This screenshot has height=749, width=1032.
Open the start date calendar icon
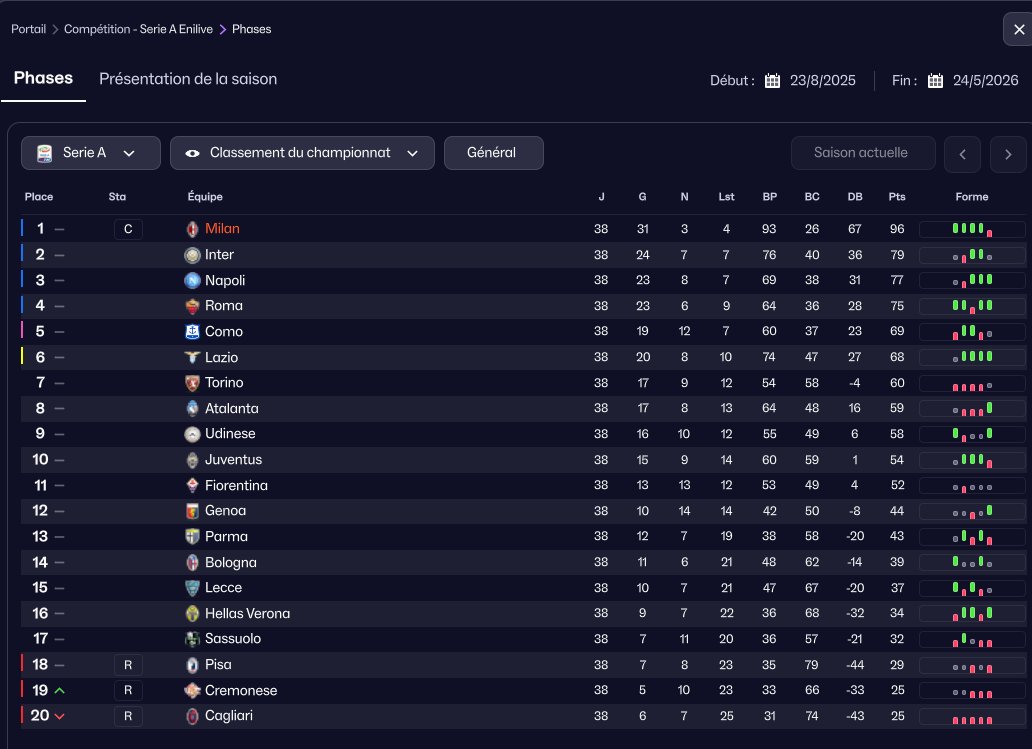[x=772, y=81]
